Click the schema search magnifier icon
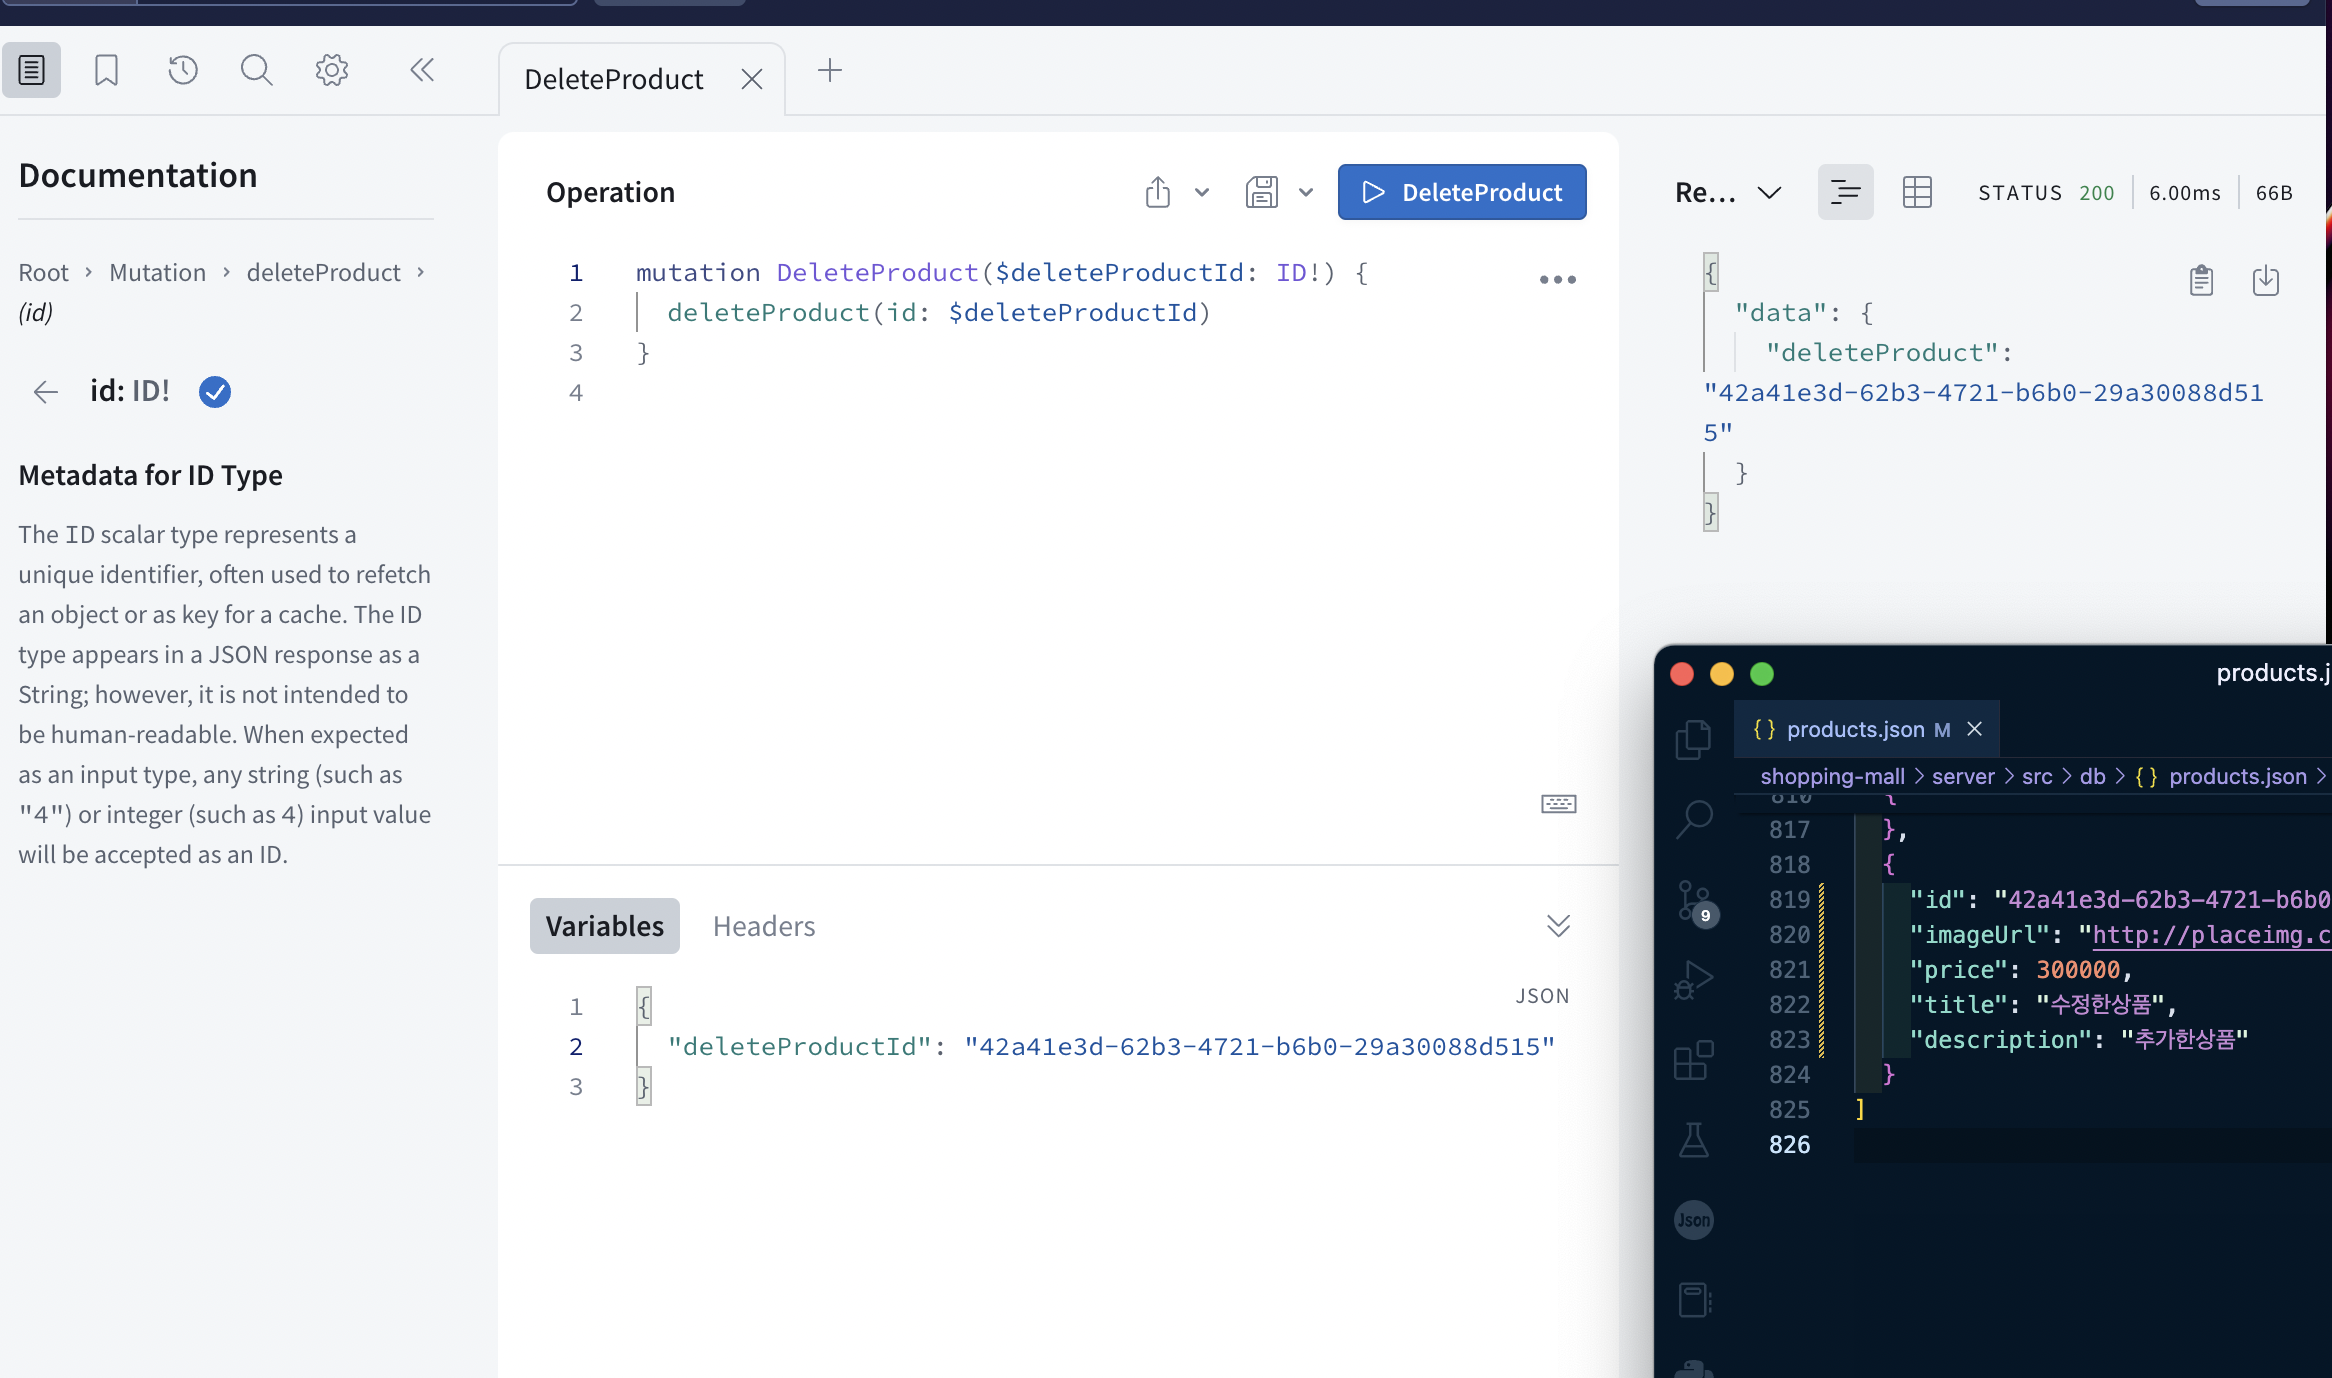The width and height of the screenshot is (2332, 1378). pos(256,70)
